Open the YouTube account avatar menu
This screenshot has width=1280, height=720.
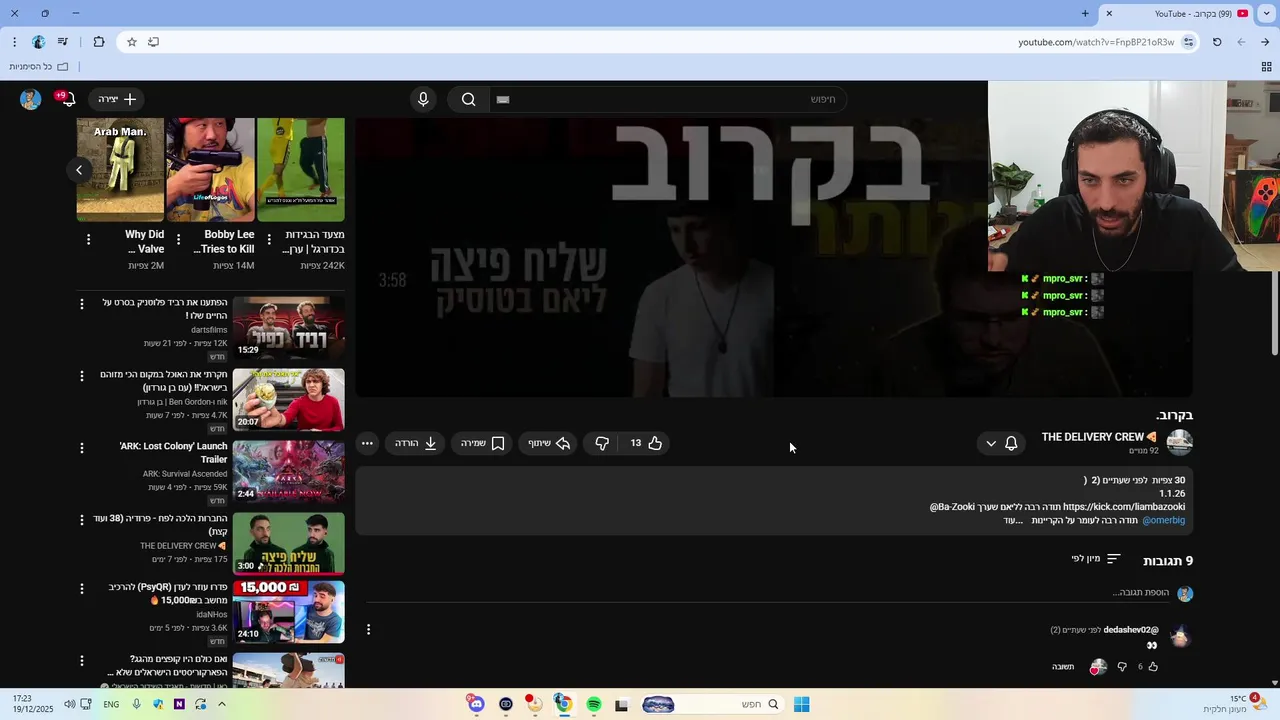(31, 99)
